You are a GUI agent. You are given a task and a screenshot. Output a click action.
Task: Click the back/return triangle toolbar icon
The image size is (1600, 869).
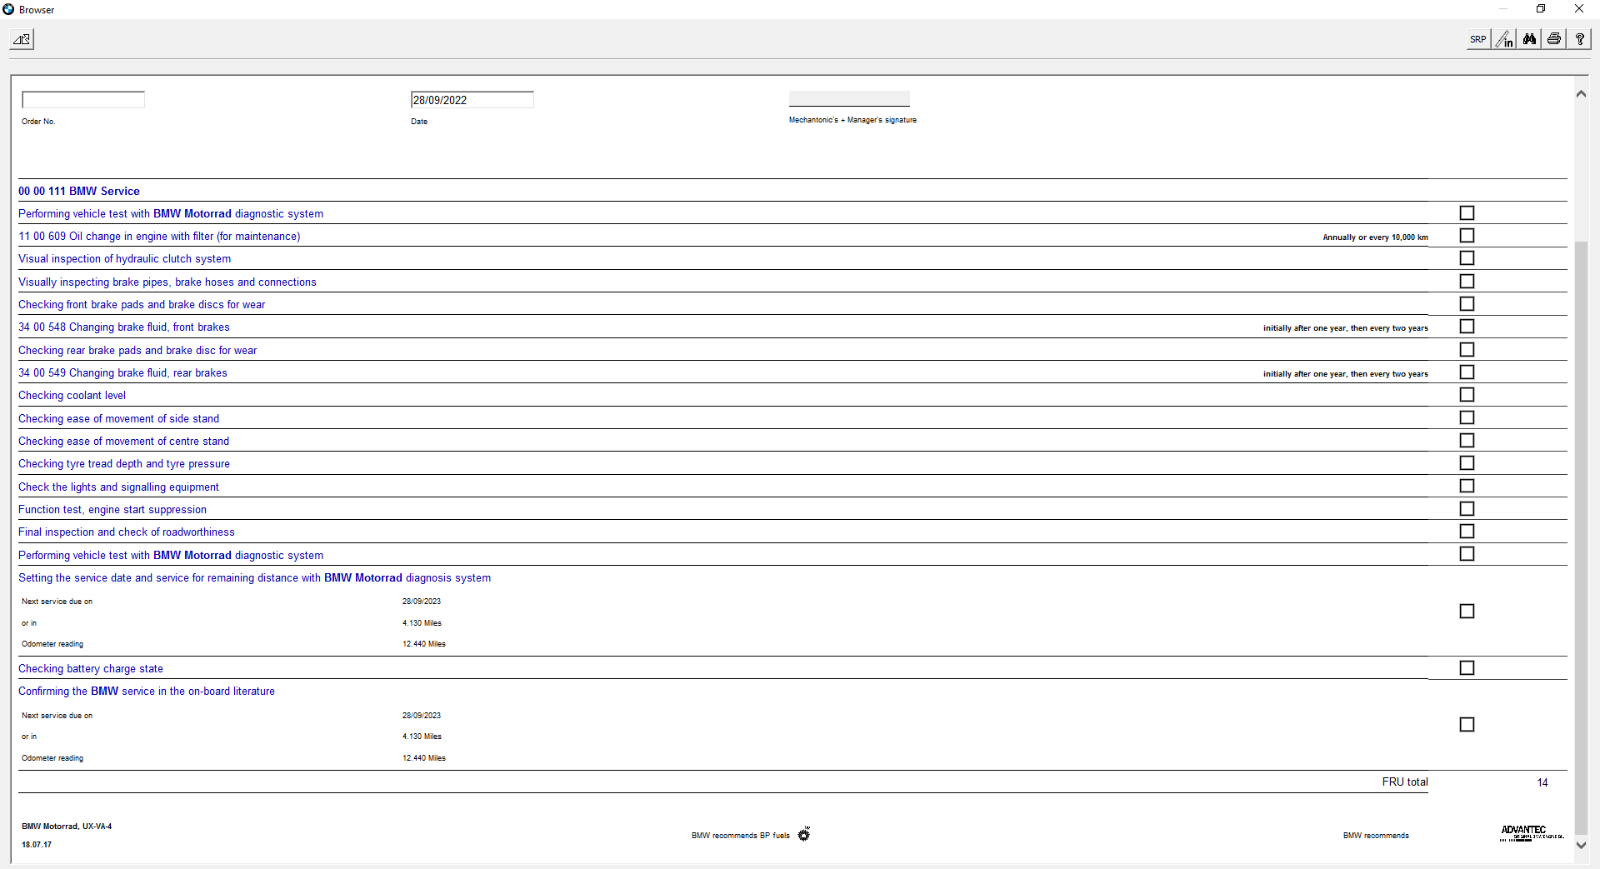coord(22,39)
